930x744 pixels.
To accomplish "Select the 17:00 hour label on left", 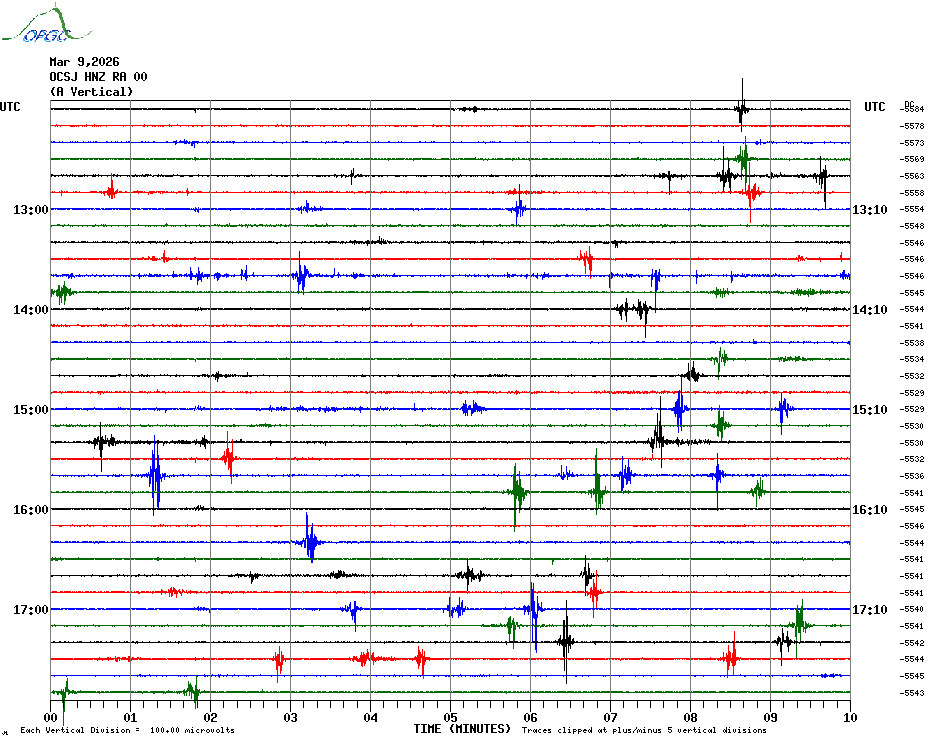I will [x=30, y=610].
